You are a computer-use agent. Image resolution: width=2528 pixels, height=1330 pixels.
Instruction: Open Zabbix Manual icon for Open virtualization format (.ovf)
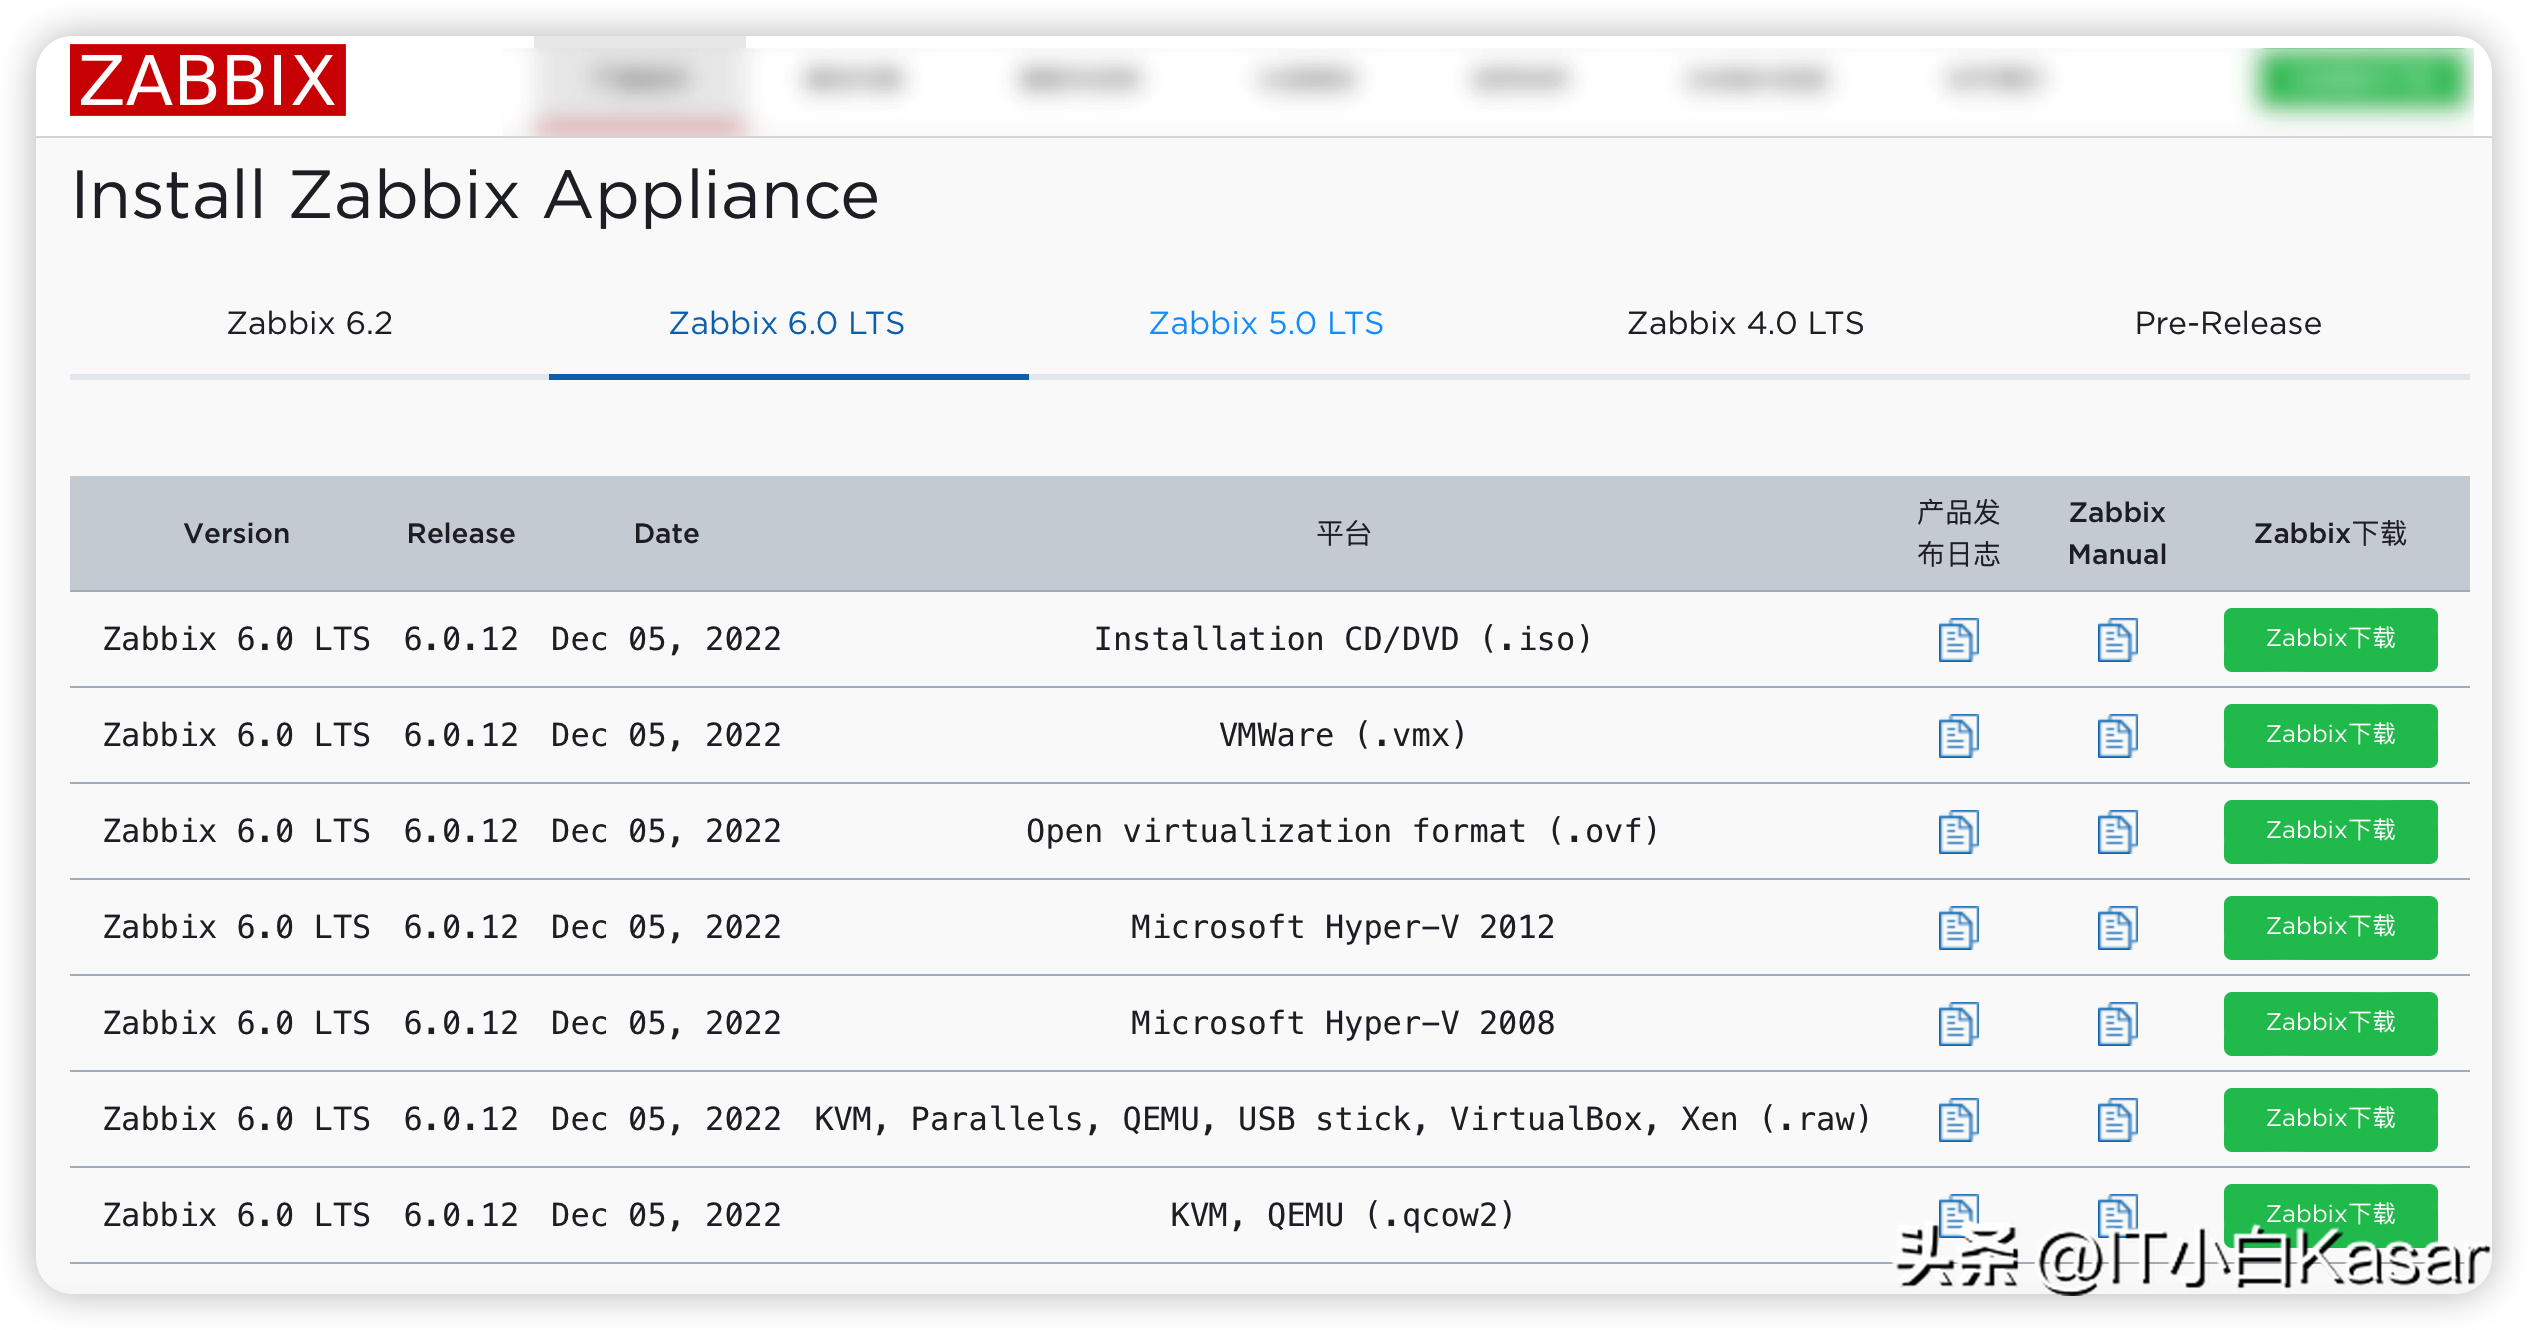2117,832
